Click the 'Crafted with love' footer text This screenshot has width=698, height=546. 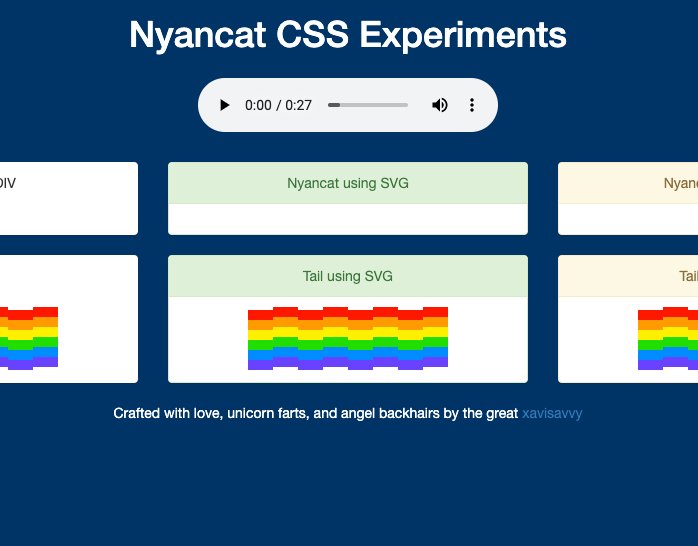[316, 413]
